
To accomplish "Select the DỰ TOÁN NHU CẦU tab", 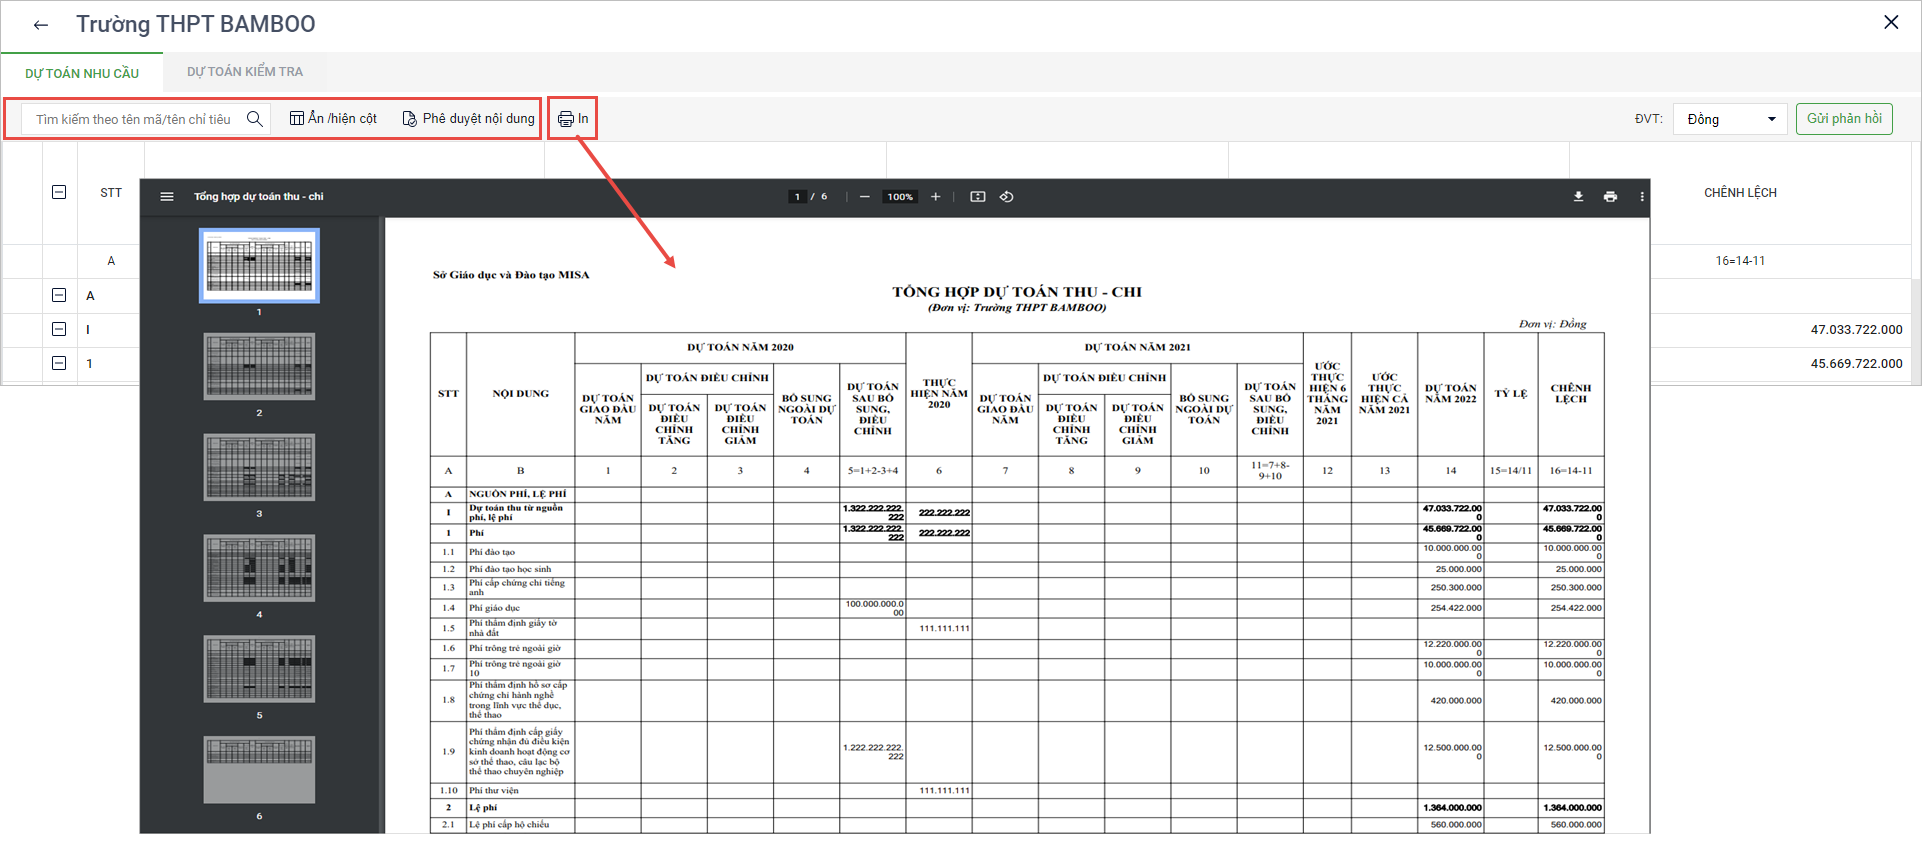I will (82, 73).
